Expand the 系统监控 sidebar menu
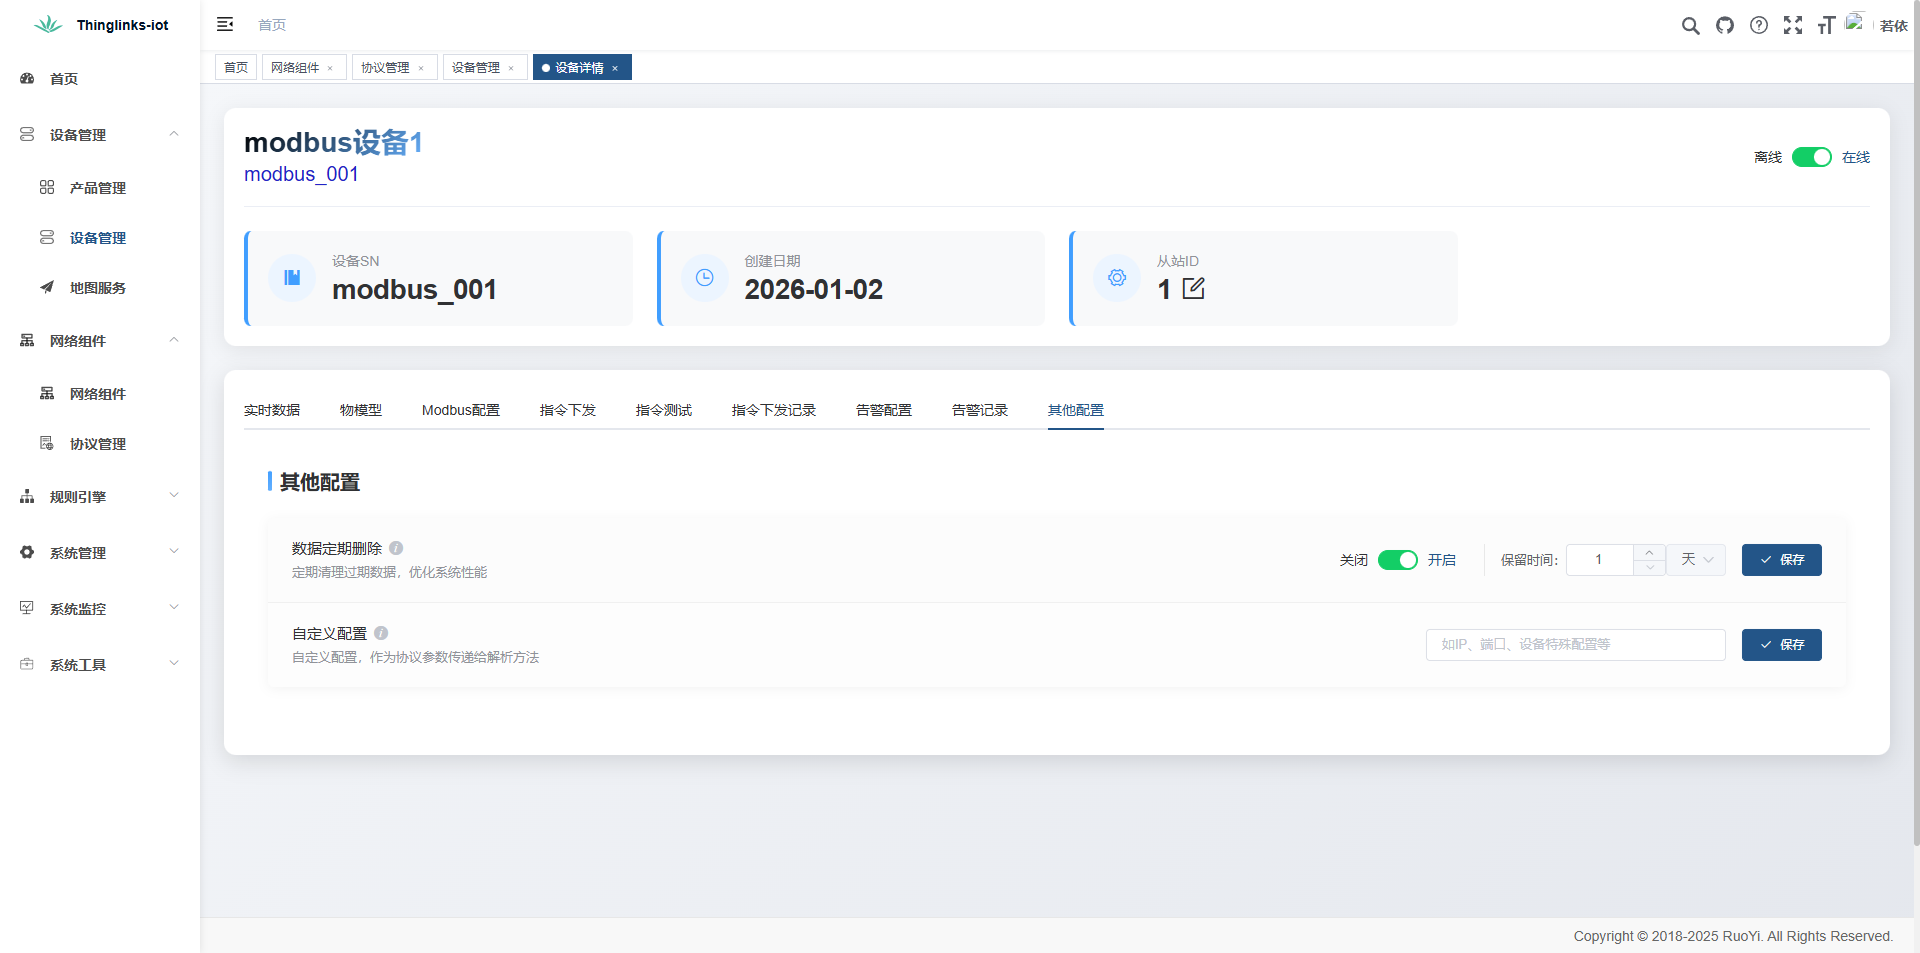Screen dimensions: 1920x953 click(99, 609)
